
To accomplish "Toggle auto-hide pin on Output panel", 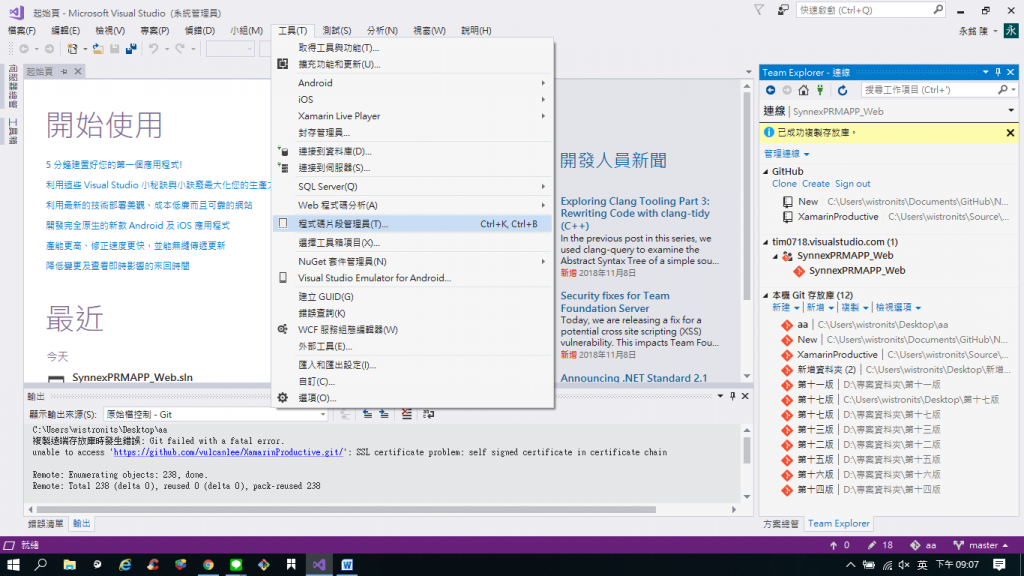I will click(733, 396).
